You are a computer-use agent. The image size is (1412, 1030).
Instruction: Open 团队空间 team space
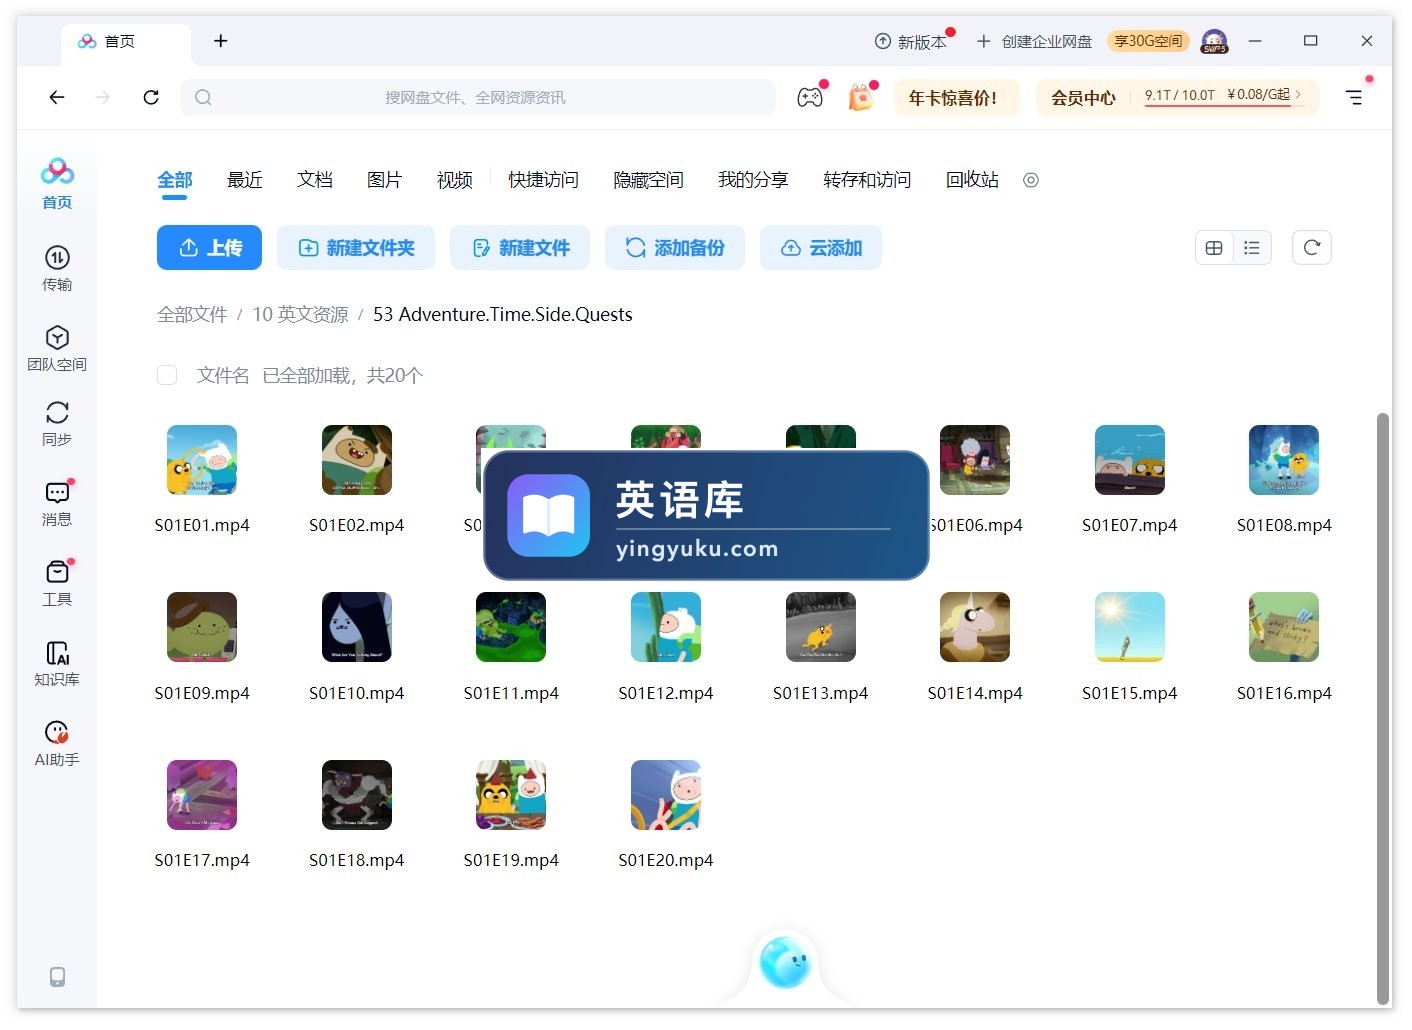click(x=57, y=348)
